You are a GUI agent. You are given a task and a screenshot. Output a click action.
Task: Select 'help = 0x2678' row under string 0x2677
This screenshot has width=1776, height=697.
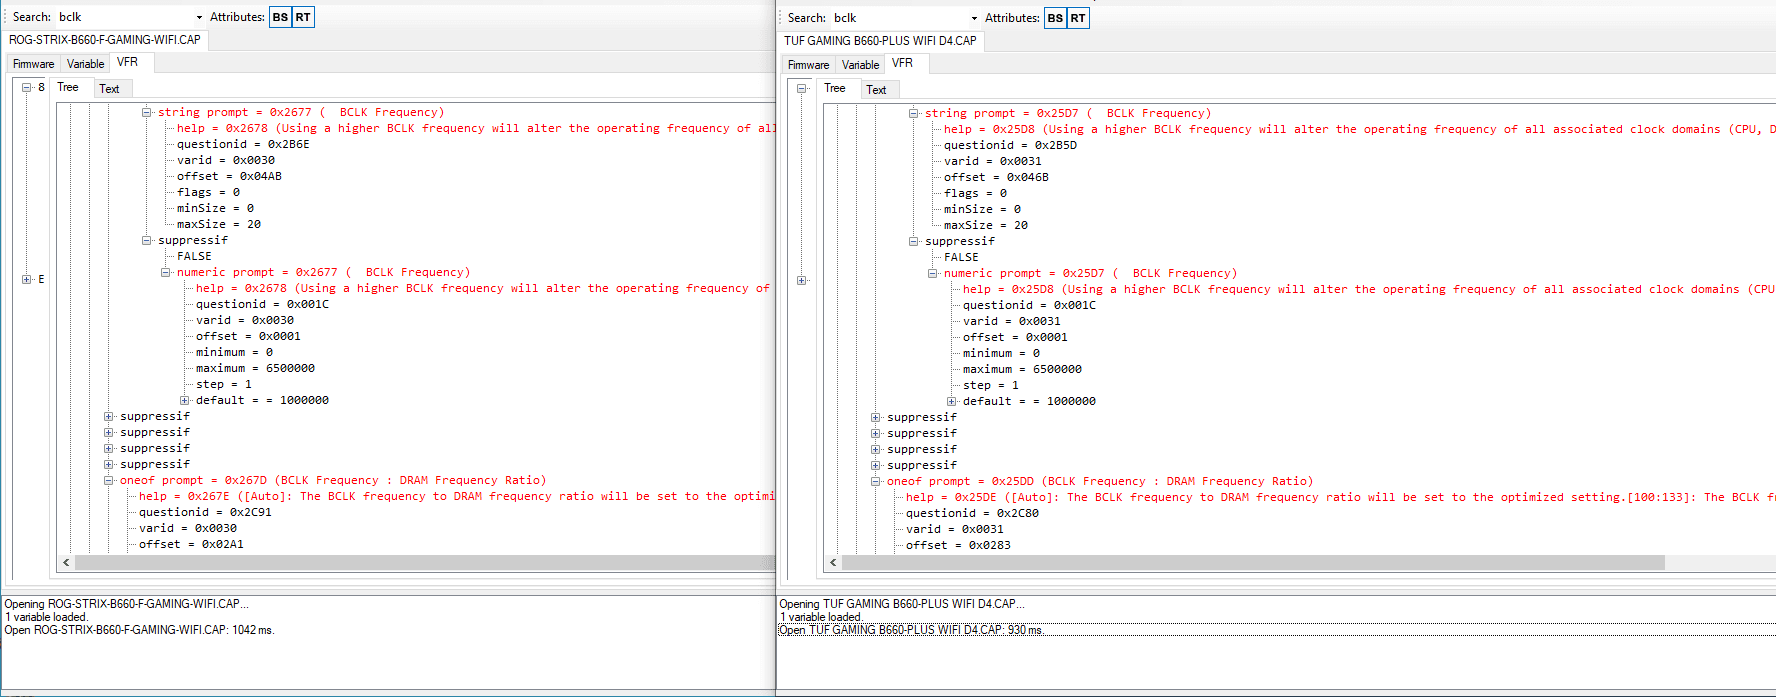[476, 128]
